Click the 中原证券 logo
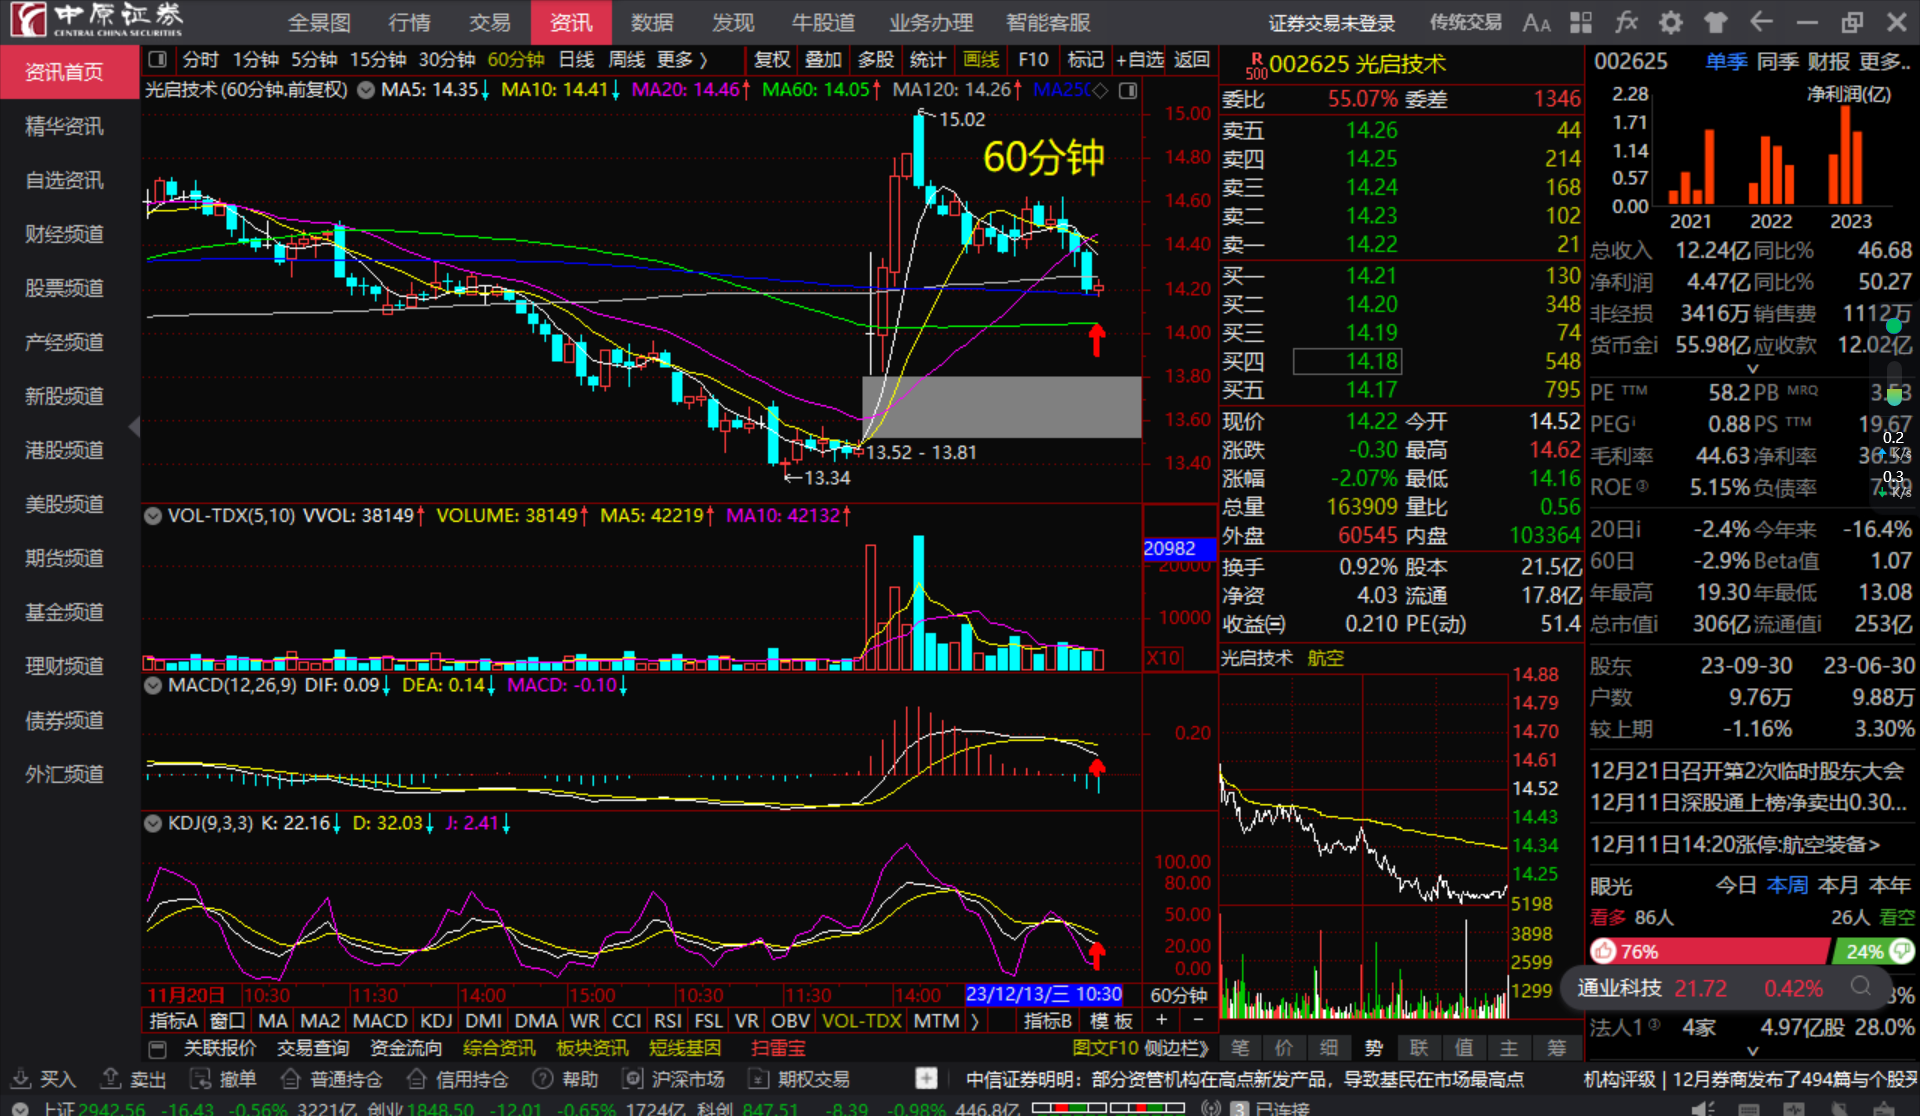Viewport: 1920px width, 1116px height. pos(96,20)
